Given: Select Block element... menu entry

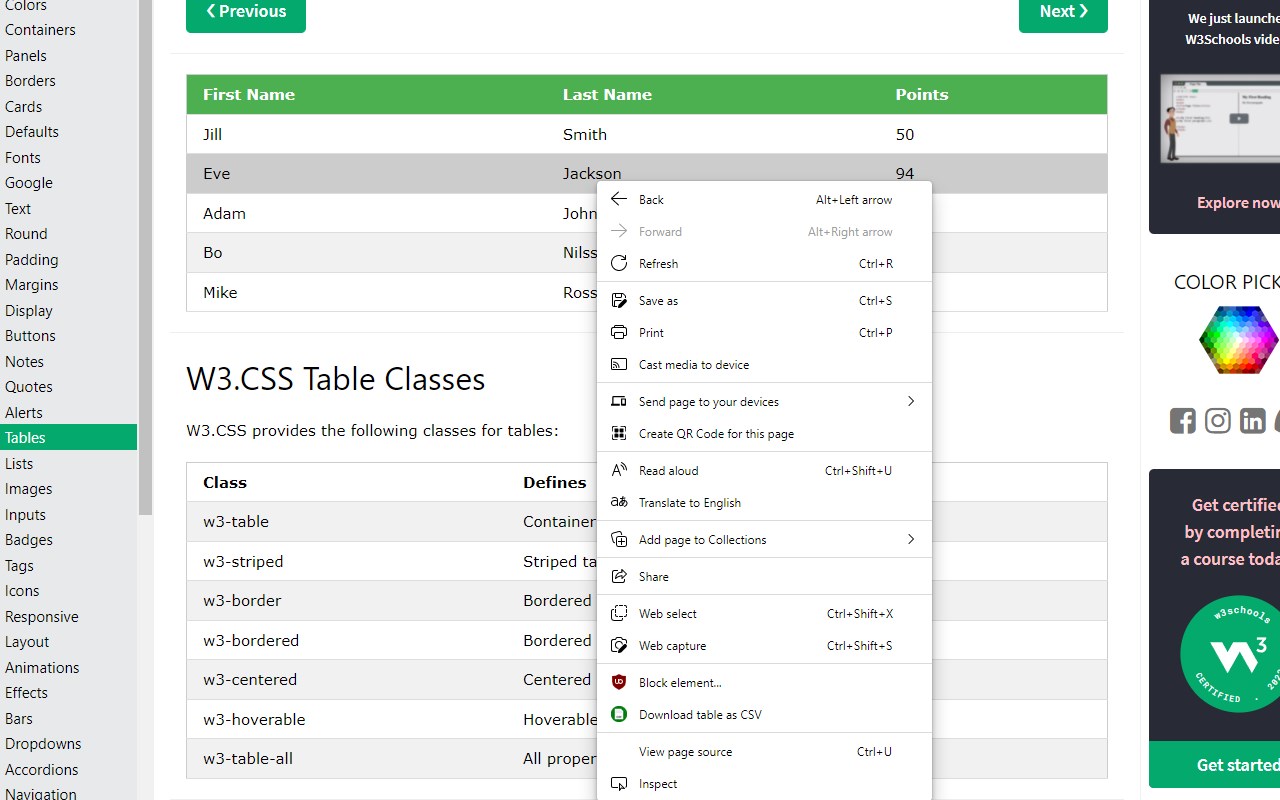Looking at the screenshot, I should pos(764,682).
